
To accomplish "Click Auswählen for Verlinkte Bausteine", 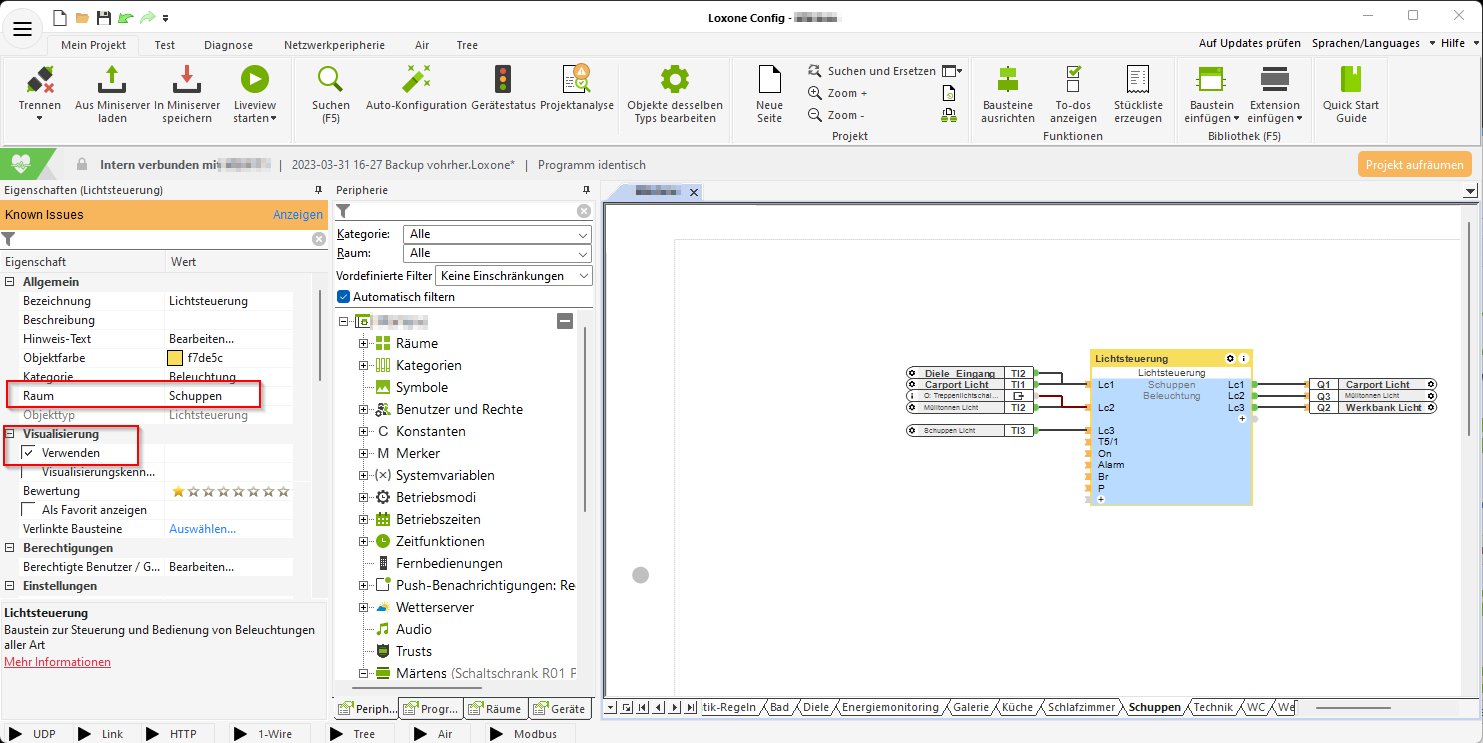I will [x=202, y=529].
